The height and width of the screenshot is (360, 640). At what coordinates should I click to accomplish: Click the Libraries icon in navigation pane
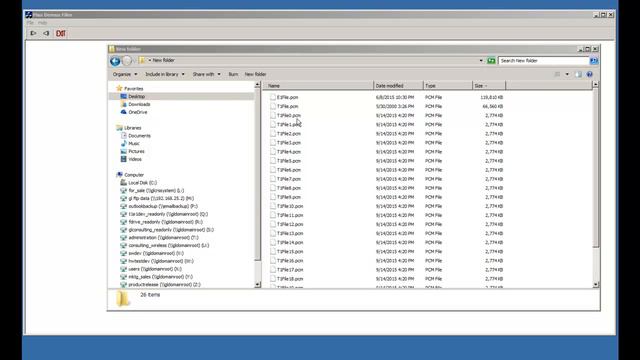point(119,128)
